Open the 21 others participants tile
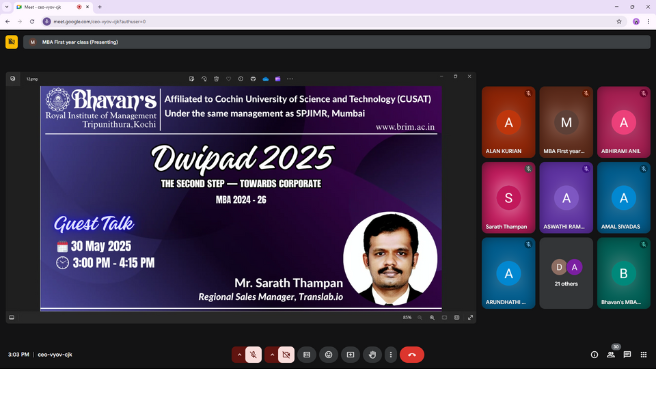The height and width of the screenshot is (397, 656). tap(566, 273)
